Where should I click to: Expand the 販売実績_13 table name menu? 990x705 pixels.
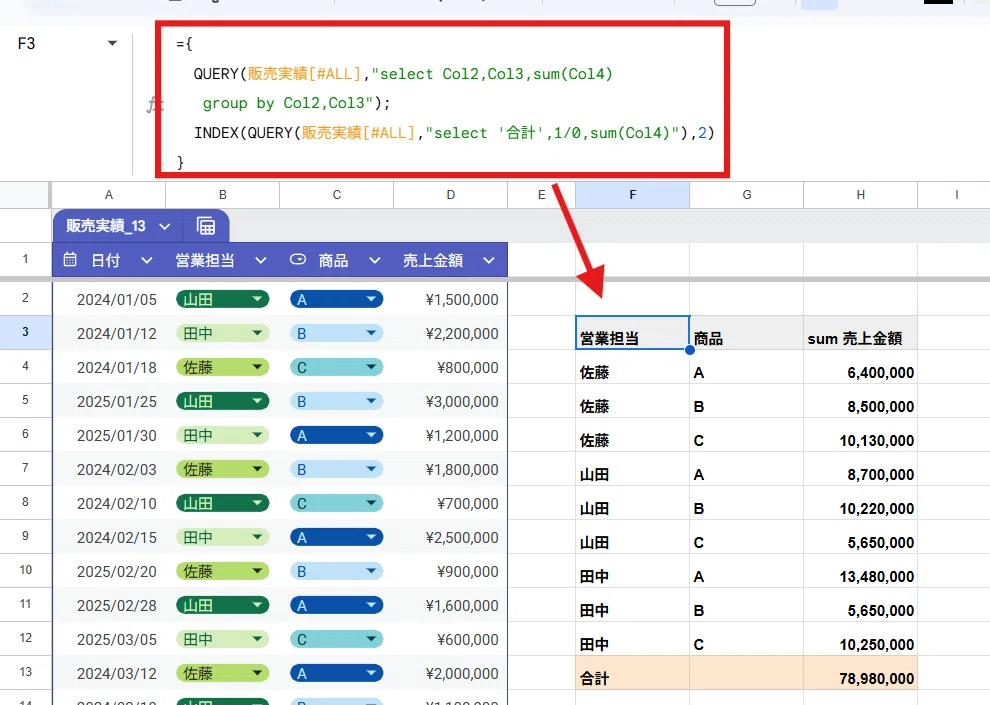tap(165, 227)
